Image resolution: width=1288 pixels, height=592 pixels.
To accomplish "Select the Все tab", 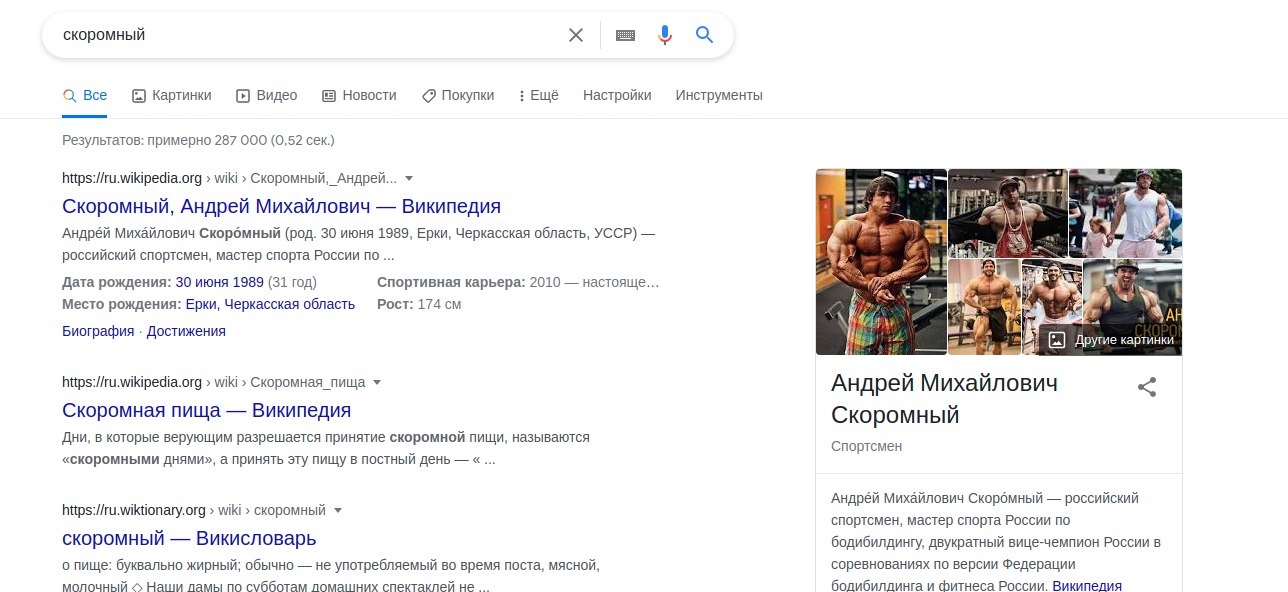I will coord(85,96).
